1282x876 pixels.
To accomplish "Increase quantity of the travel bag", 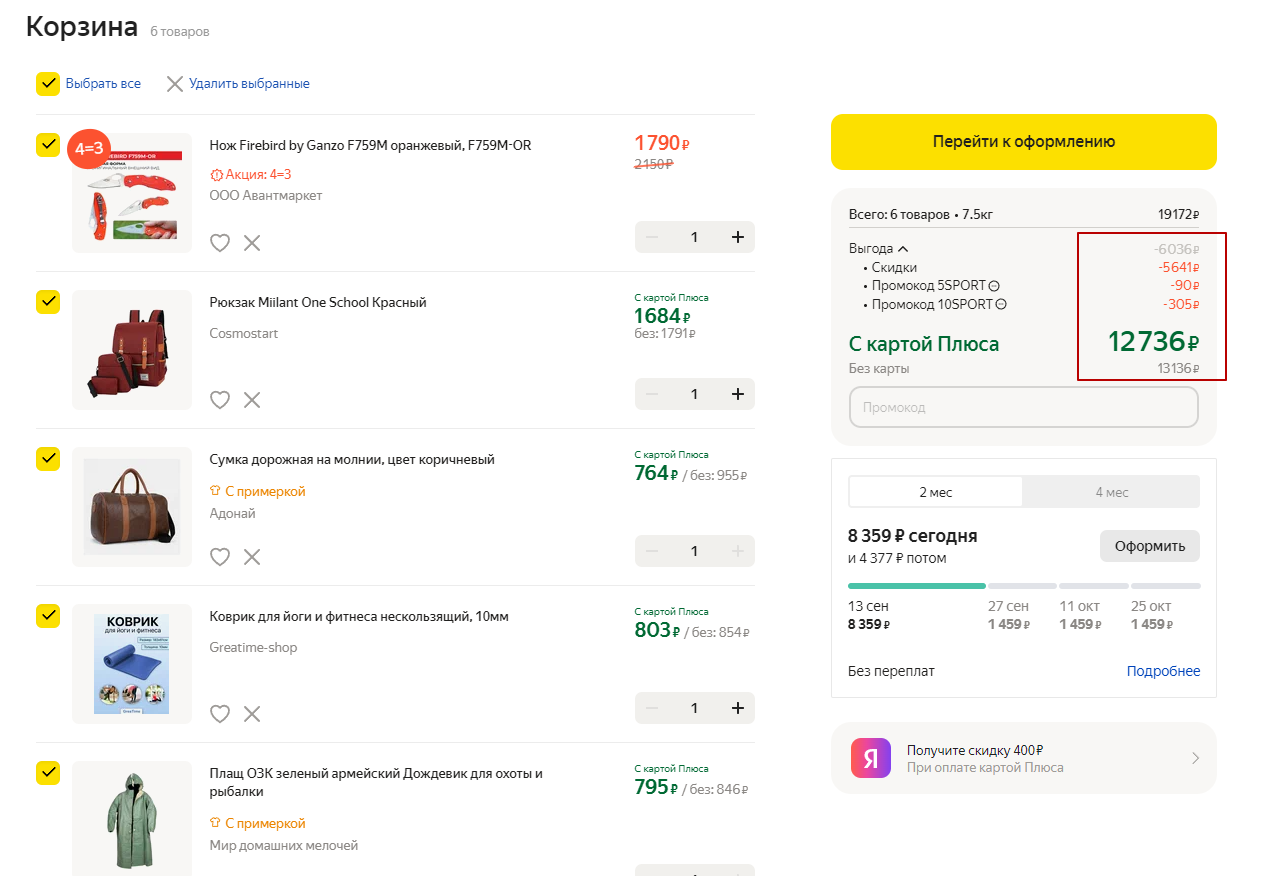I will (738, 551).
